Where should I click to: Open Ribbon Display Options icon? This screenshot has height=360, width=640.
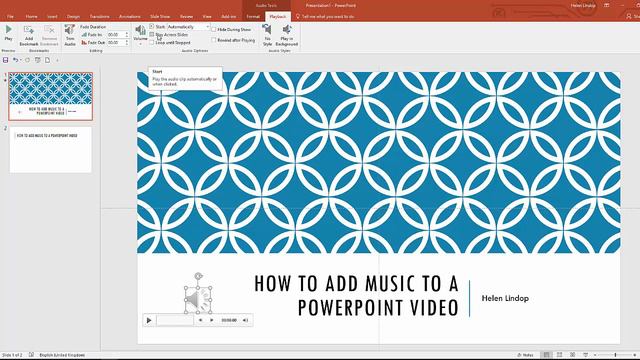607,6
